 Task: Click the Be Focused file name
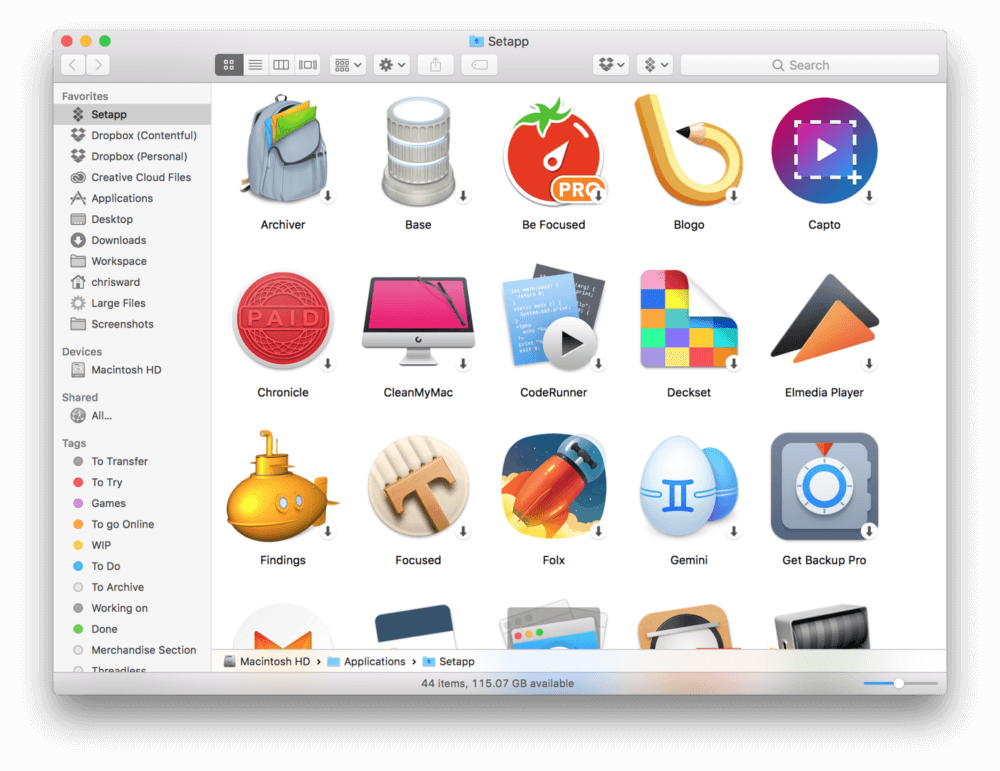554,225
